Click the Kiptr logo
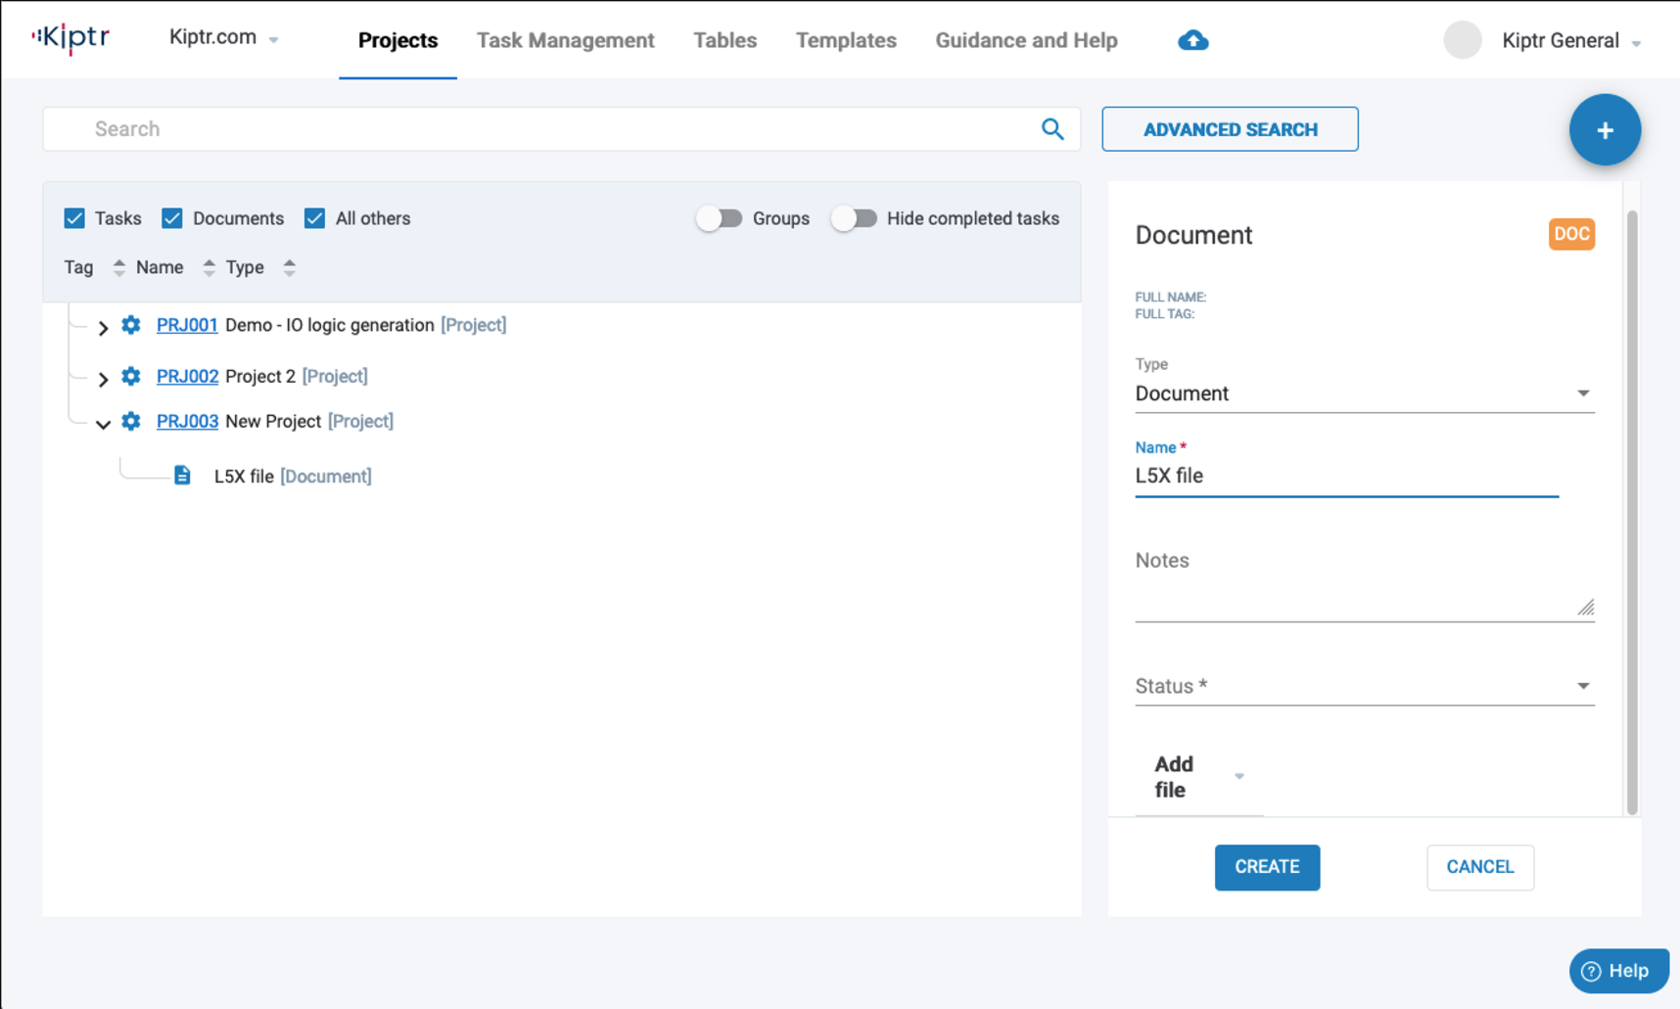This screenshot has height=1009, width=1680. [69, 38]
